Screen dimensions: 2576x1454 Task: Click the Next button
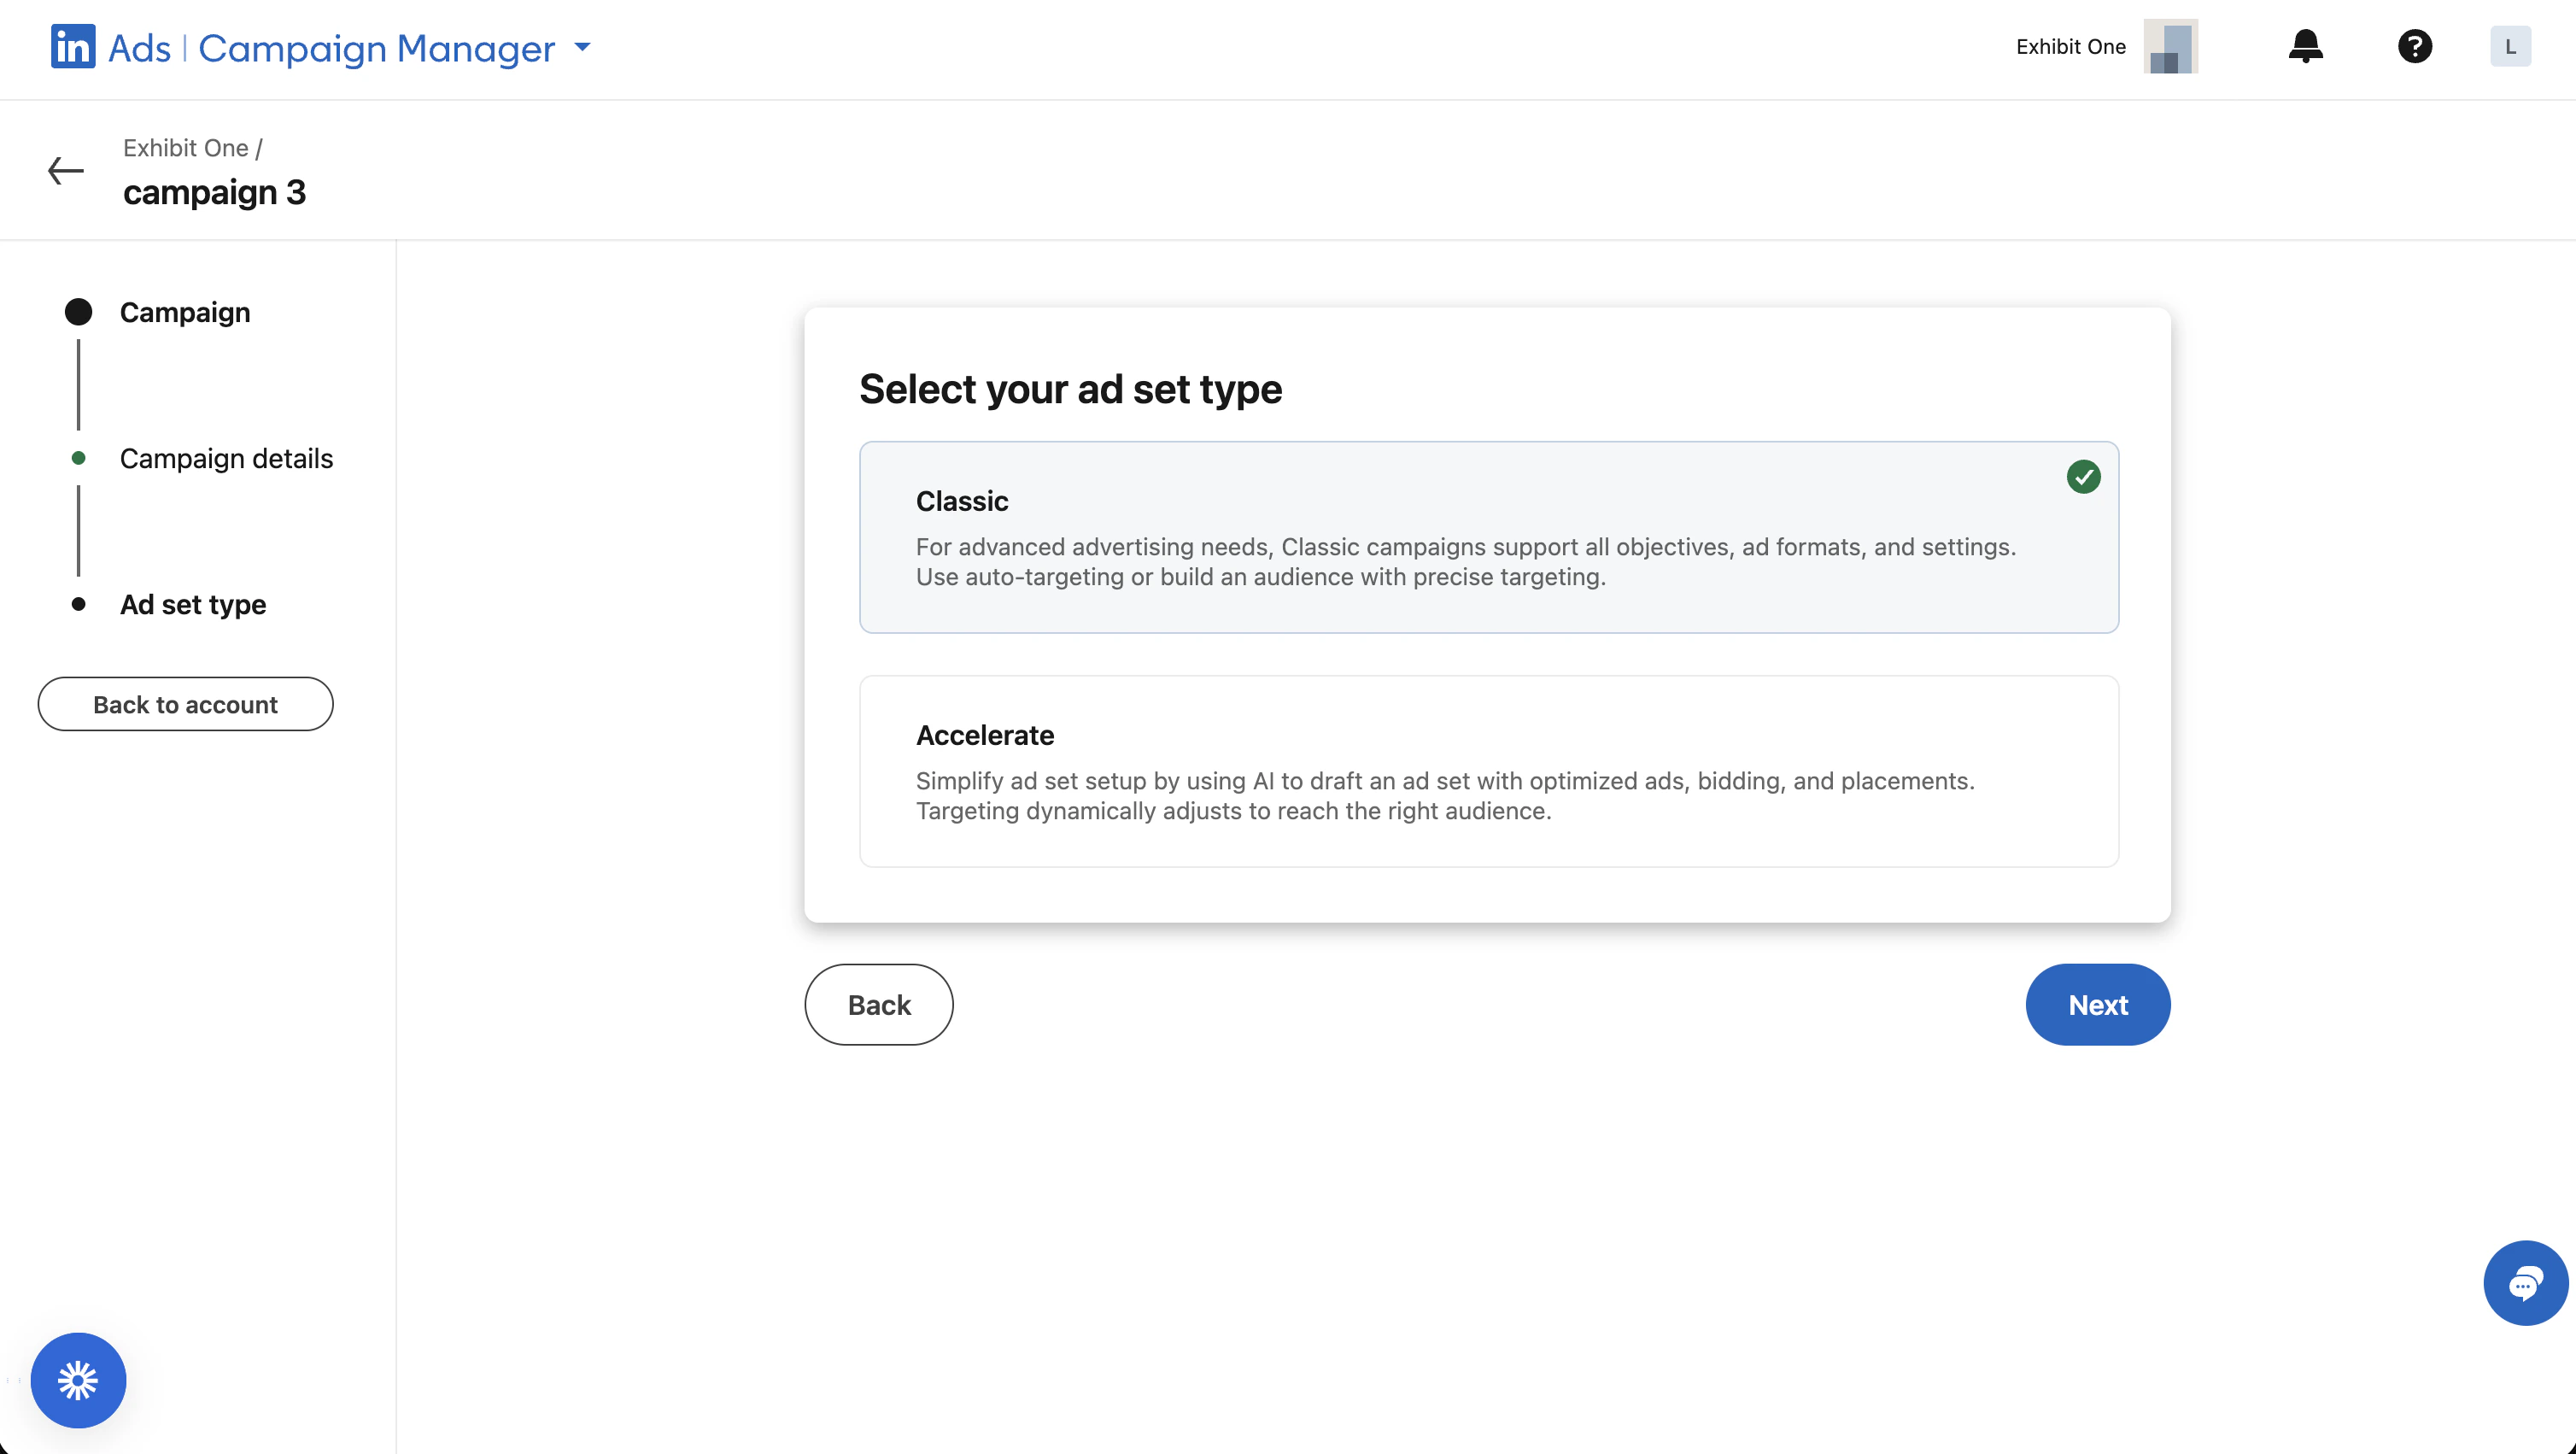[2097, 1004]
